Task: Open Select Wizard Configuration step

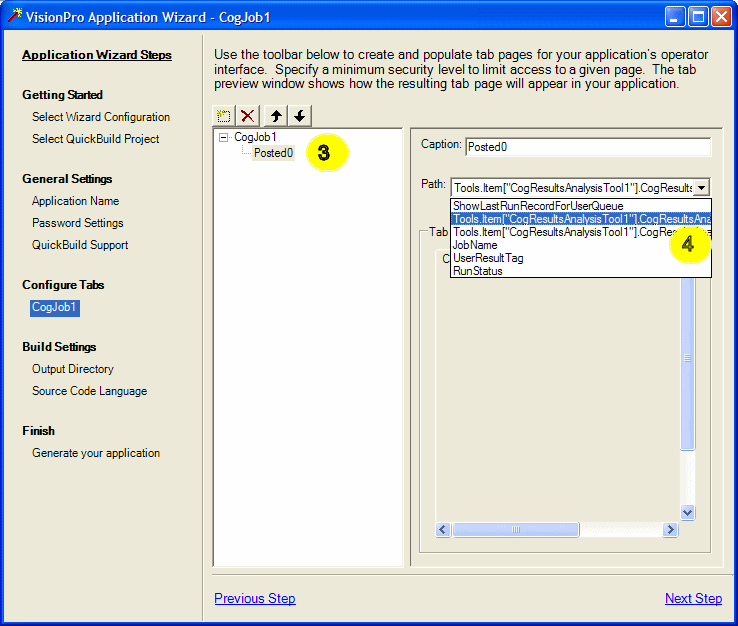Action: [101, 117]
